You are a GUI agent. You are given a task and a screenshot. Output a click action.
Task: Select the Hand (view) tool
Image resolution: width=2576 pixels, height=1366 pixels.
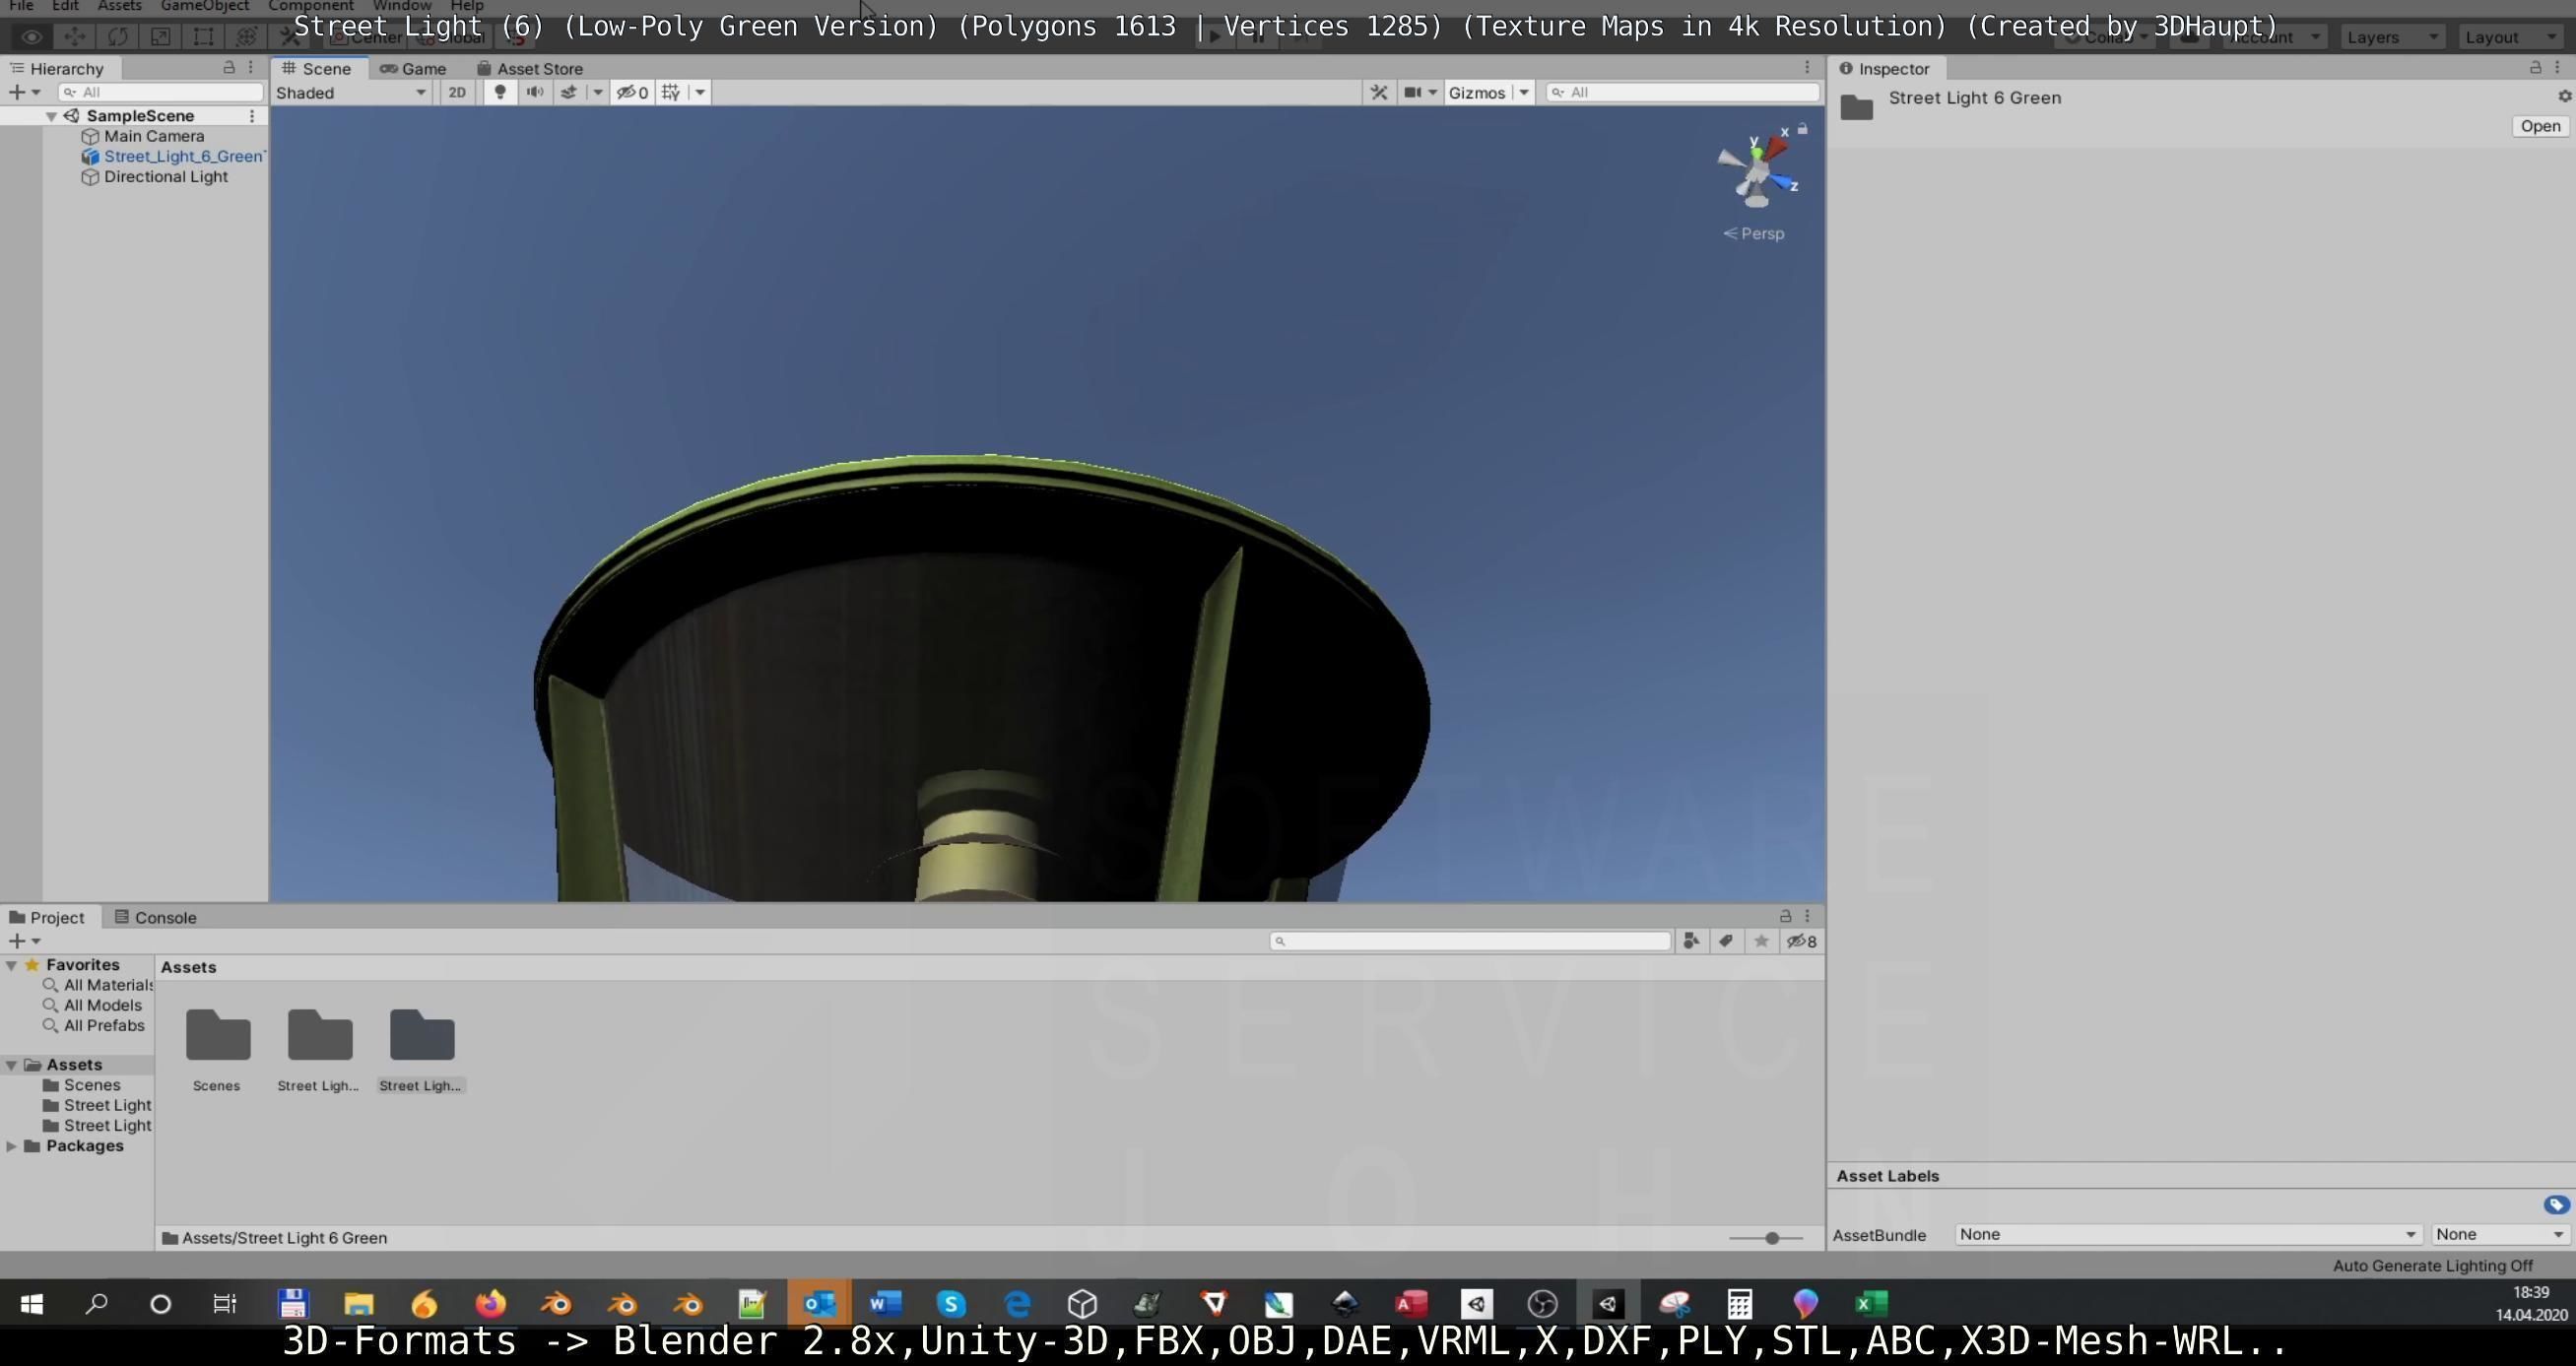[31, 37]
